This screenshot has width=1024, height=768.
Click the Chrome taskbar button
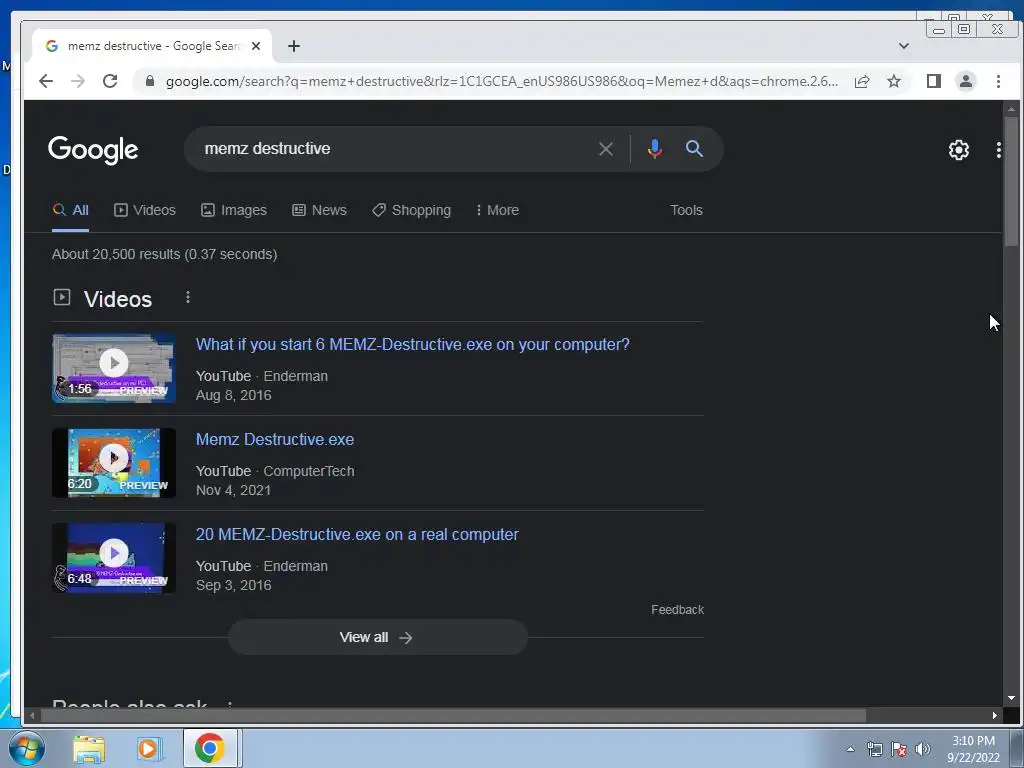pyautogui.click(x=210, y=748)
